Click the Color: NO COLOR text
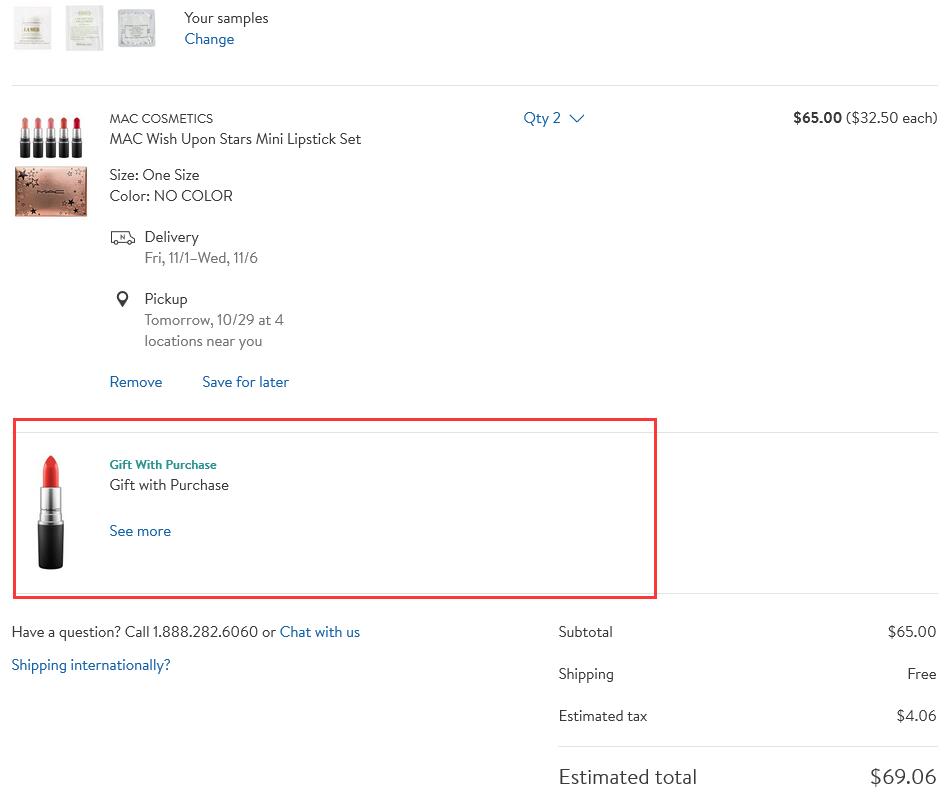Image resolution: width=947 pixels, height=803 pixels. [171, 196]
